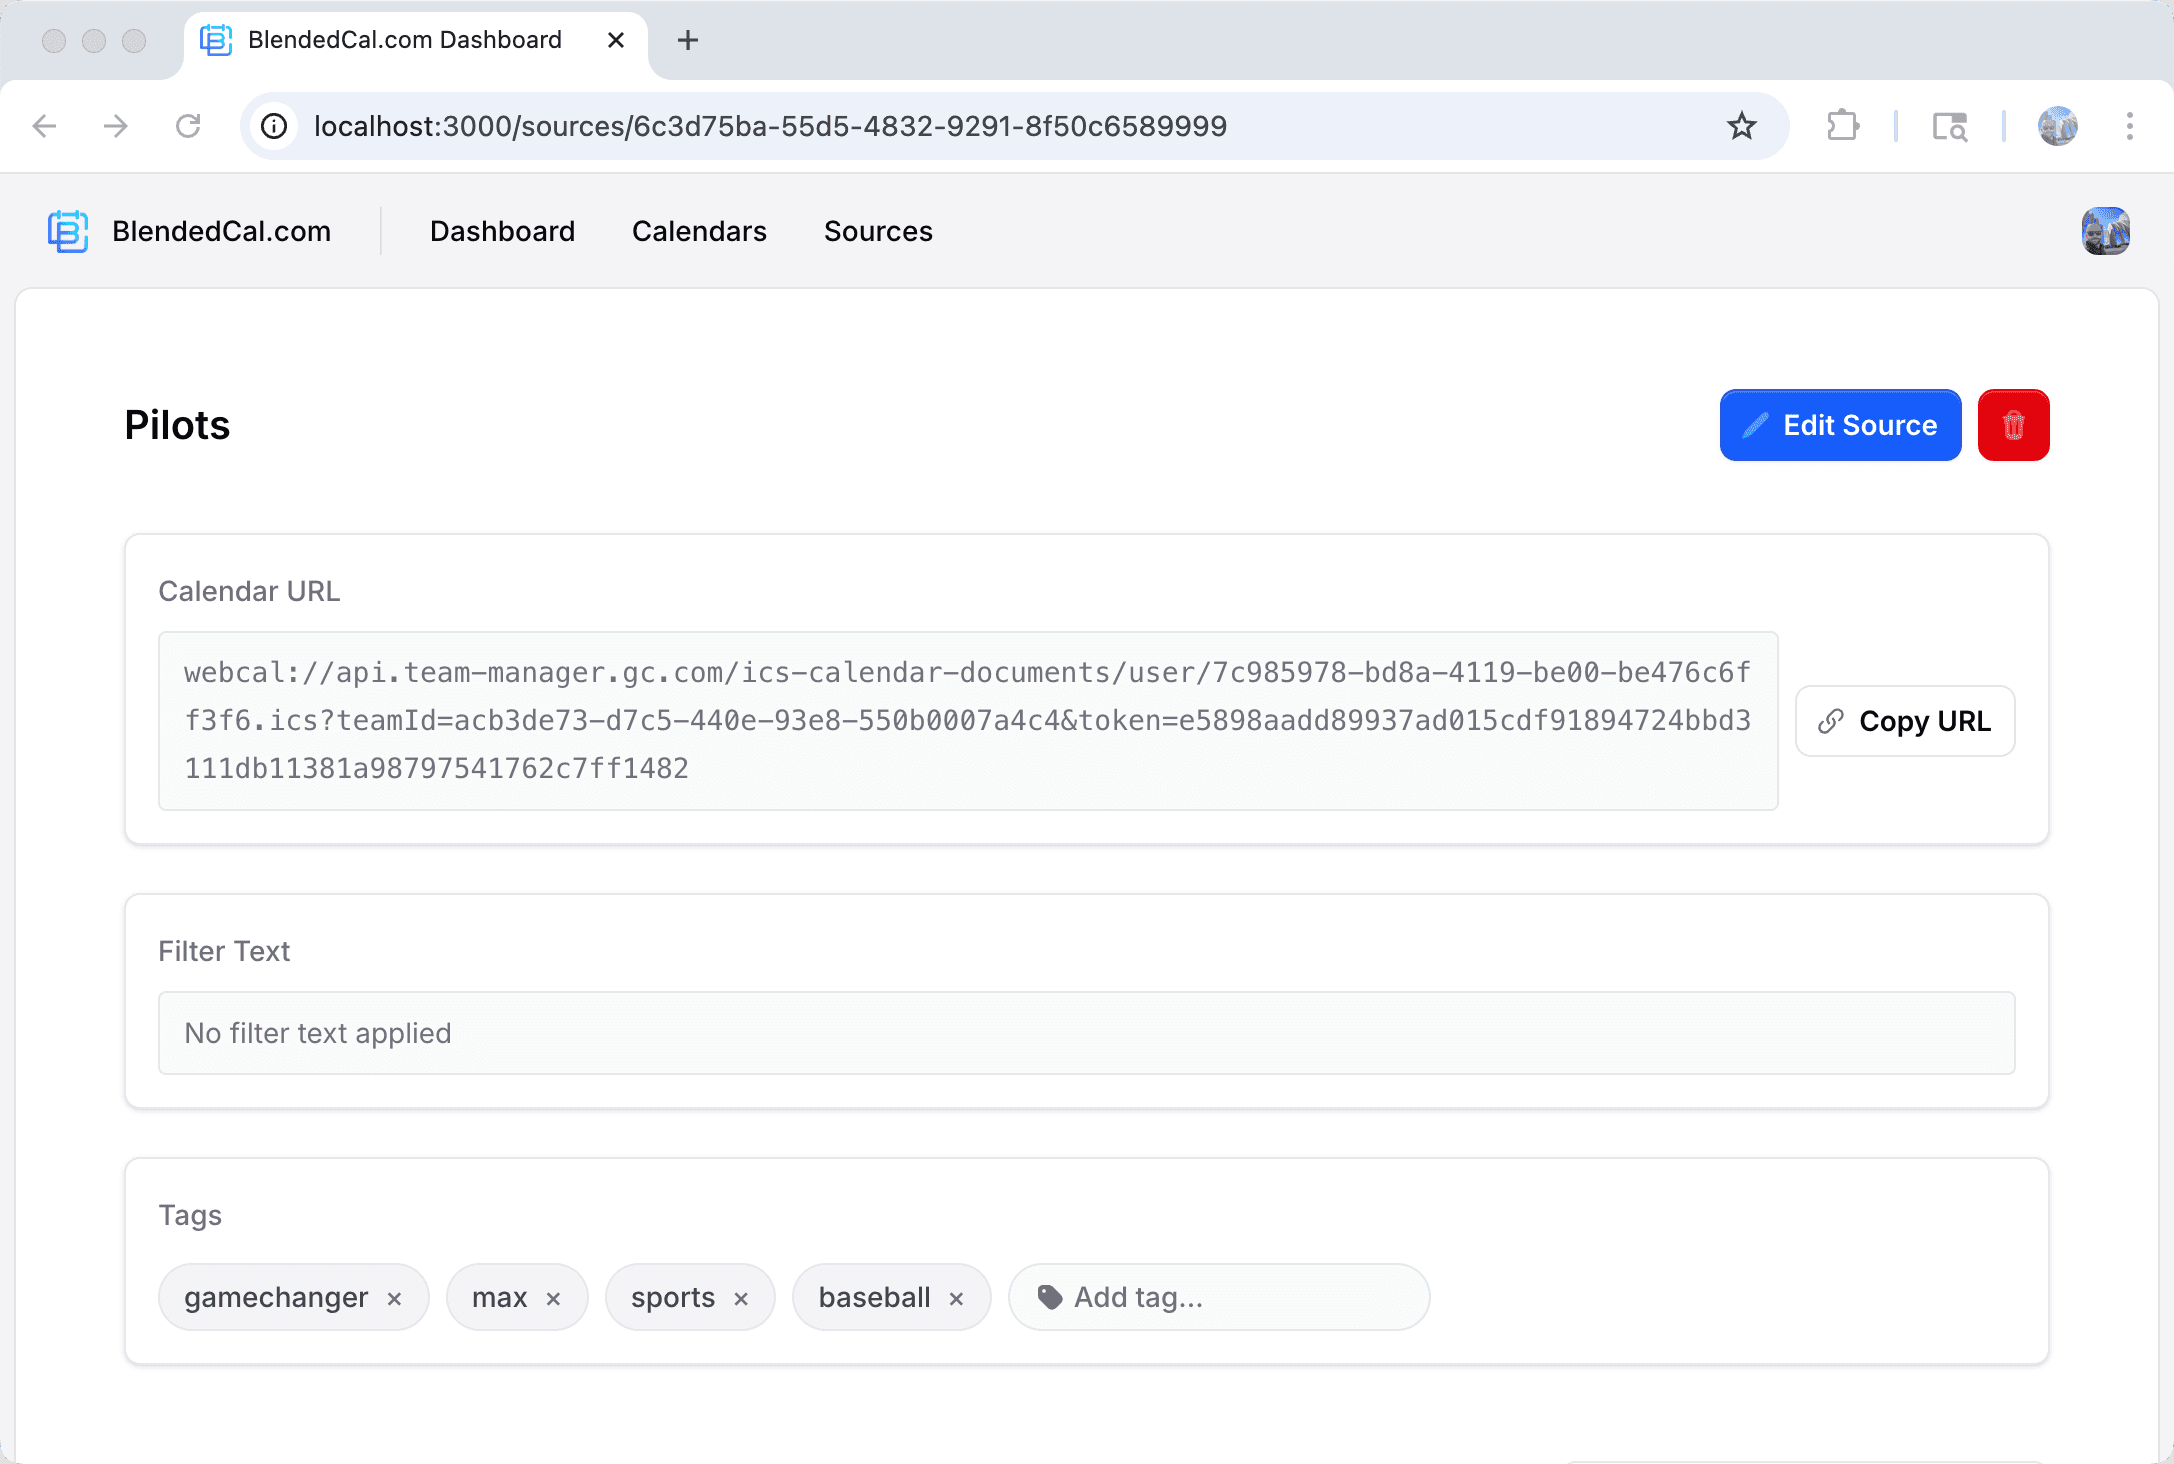2174x1464 pixels.
Task: Remove the baseball tag
Action: point(956,1298)
